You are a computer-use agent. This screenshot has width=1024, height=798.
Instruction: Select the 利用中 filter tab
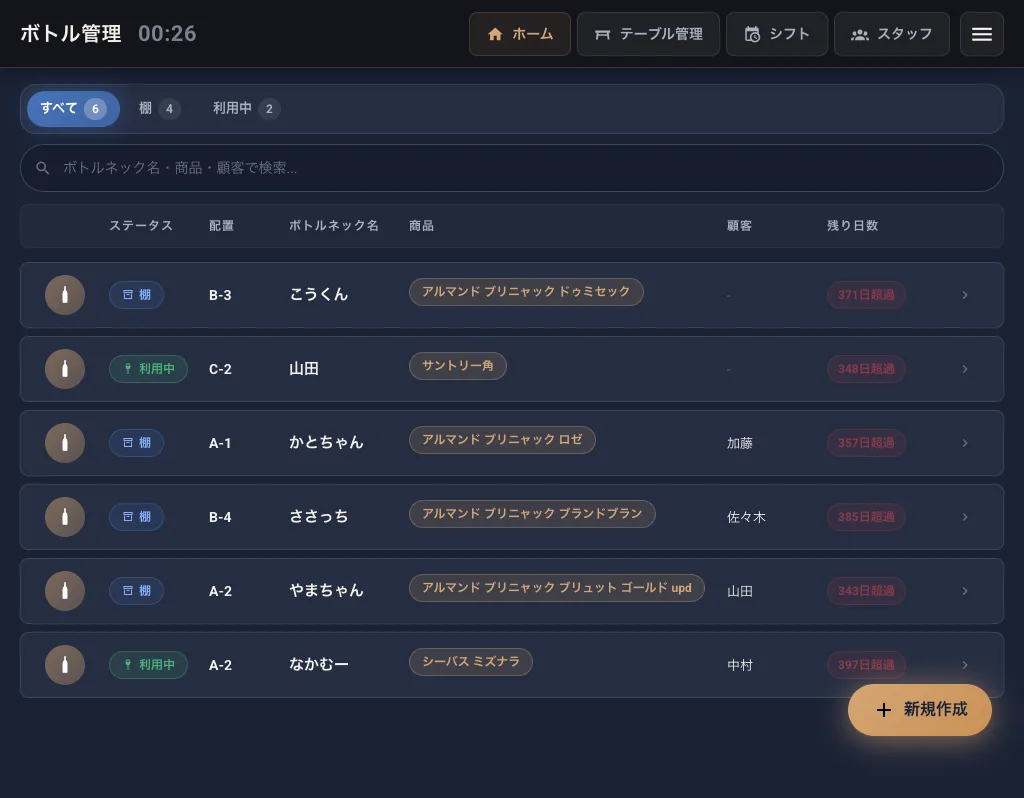(x=246, y=108)
